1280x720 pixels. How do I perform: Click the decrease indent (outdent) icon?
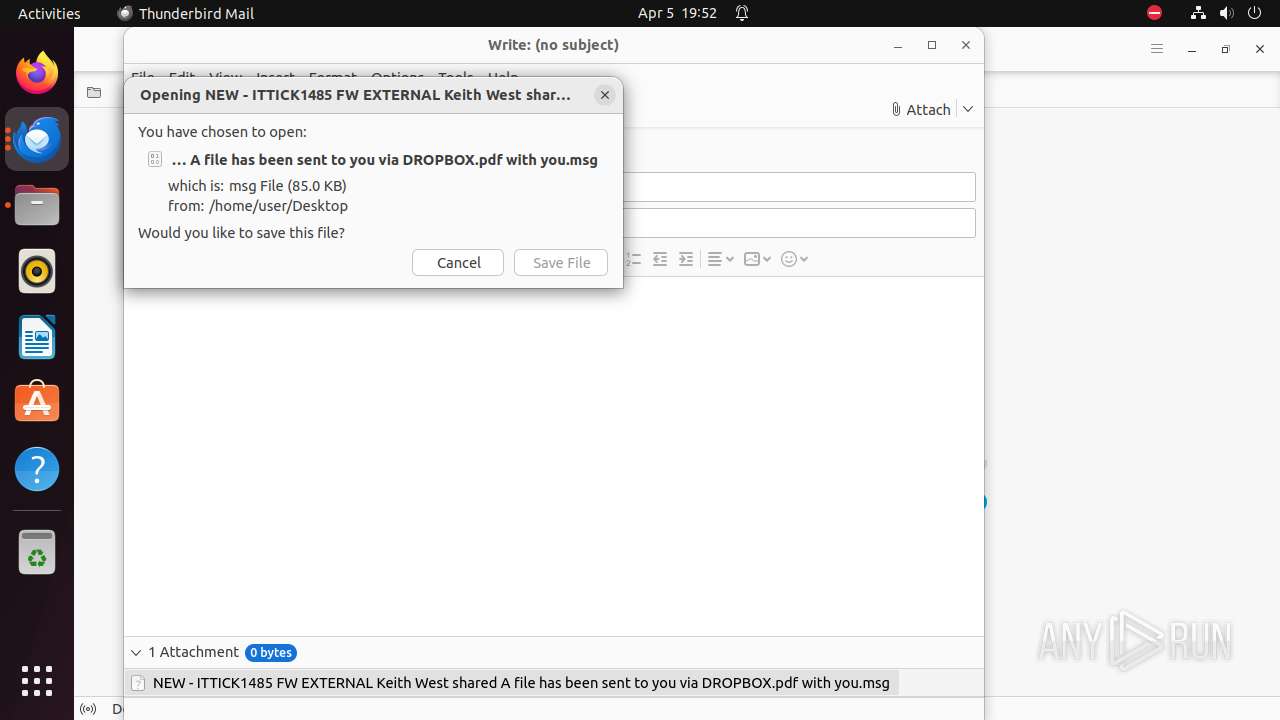(x=660, y=259)
